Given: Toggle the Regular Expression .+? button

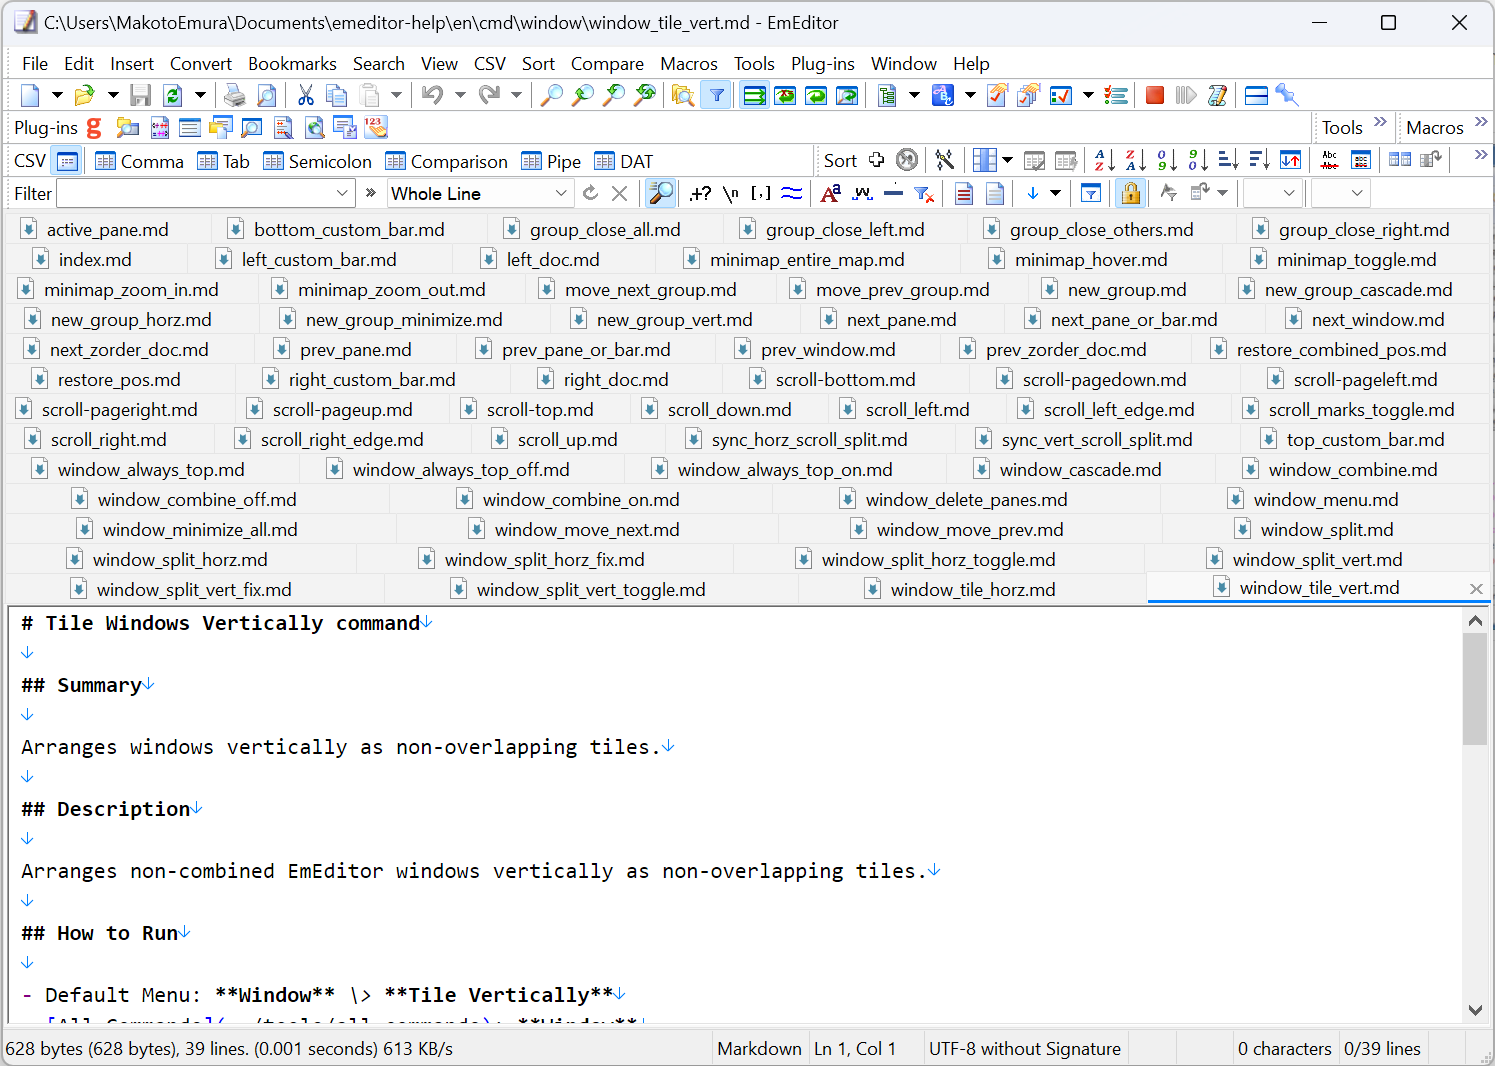Looking at the screenshot, I should click(x=700, y=193).
